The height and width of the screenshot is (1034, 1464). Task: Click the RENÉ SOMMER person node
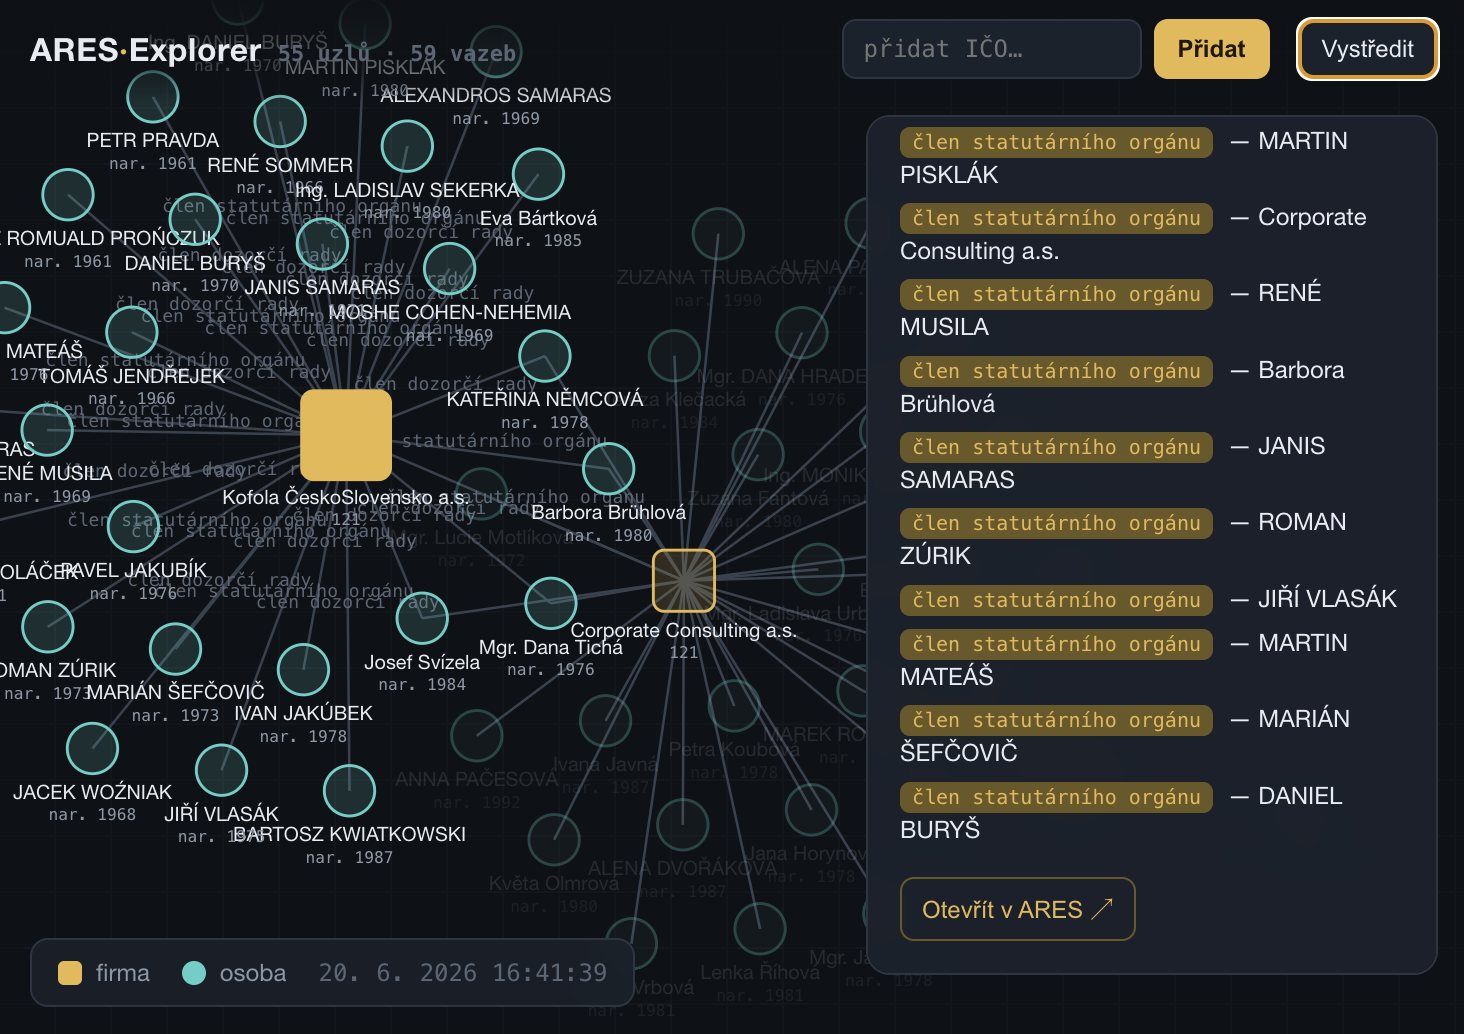tap(280, 121)
